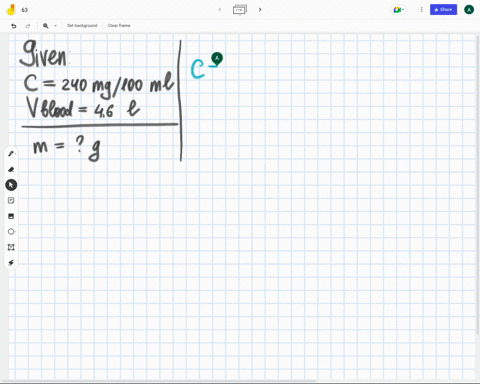The image size is (480, 384).
Task: Choose the Select arrow tool
Action: click(11, 185)
